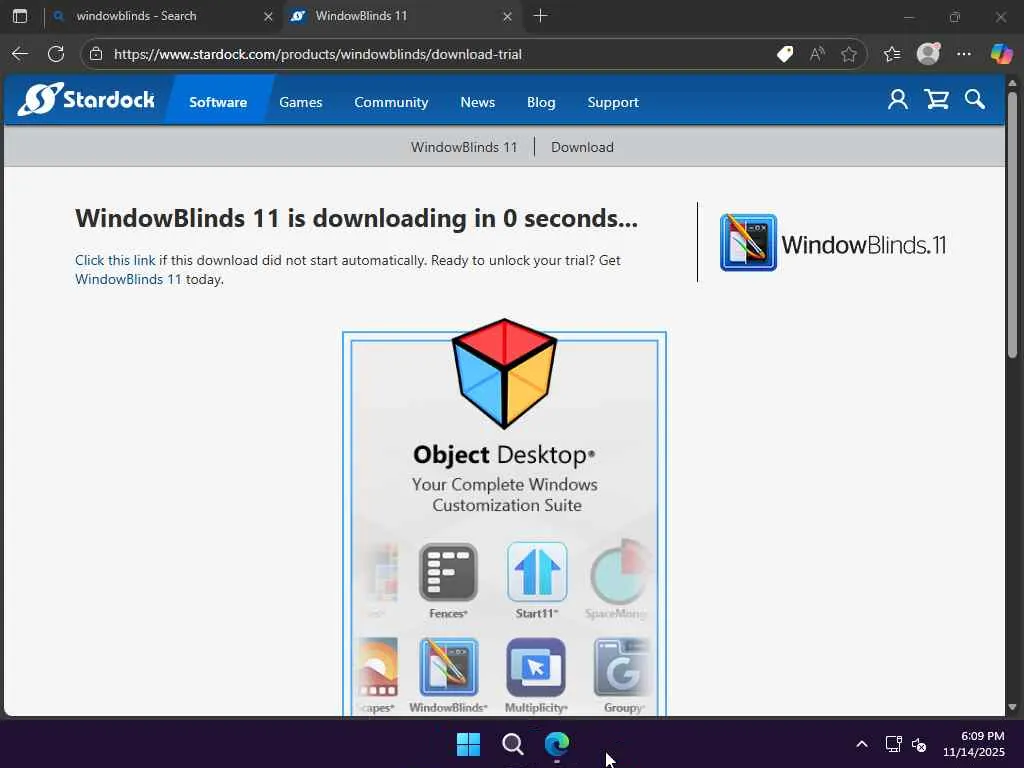
Task: Close the WindowBlinds 11 tab
Action: coord(507,16)
